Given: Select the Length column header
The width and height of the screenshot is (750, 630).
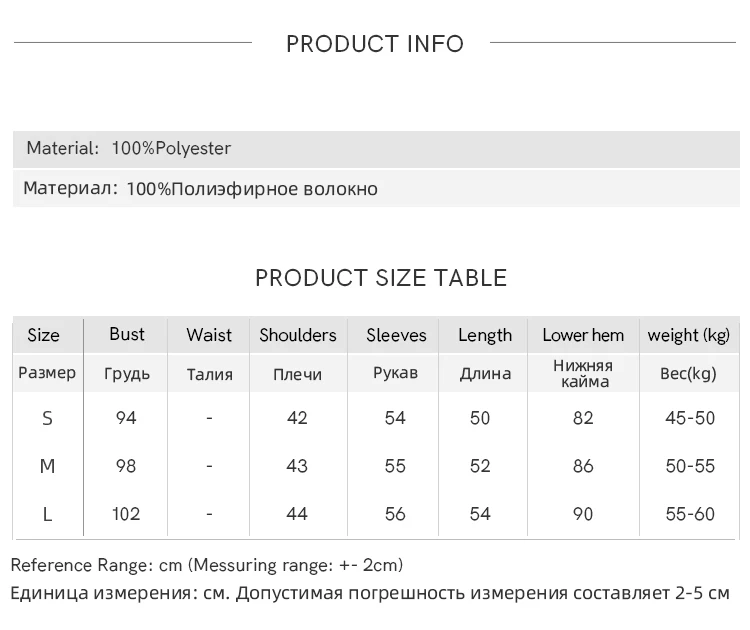Looking at the screenshot, I should 485,336.
